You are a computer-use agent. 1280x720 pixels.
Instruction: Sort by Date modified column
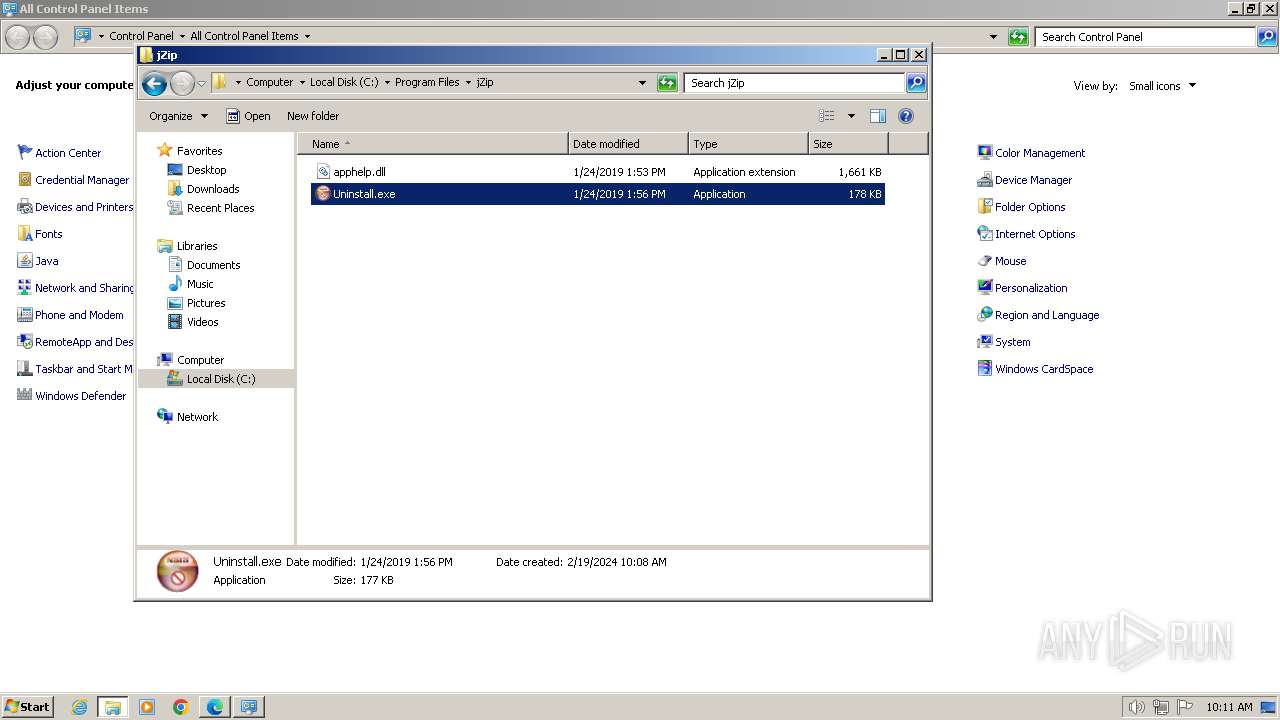click(628, 144)
